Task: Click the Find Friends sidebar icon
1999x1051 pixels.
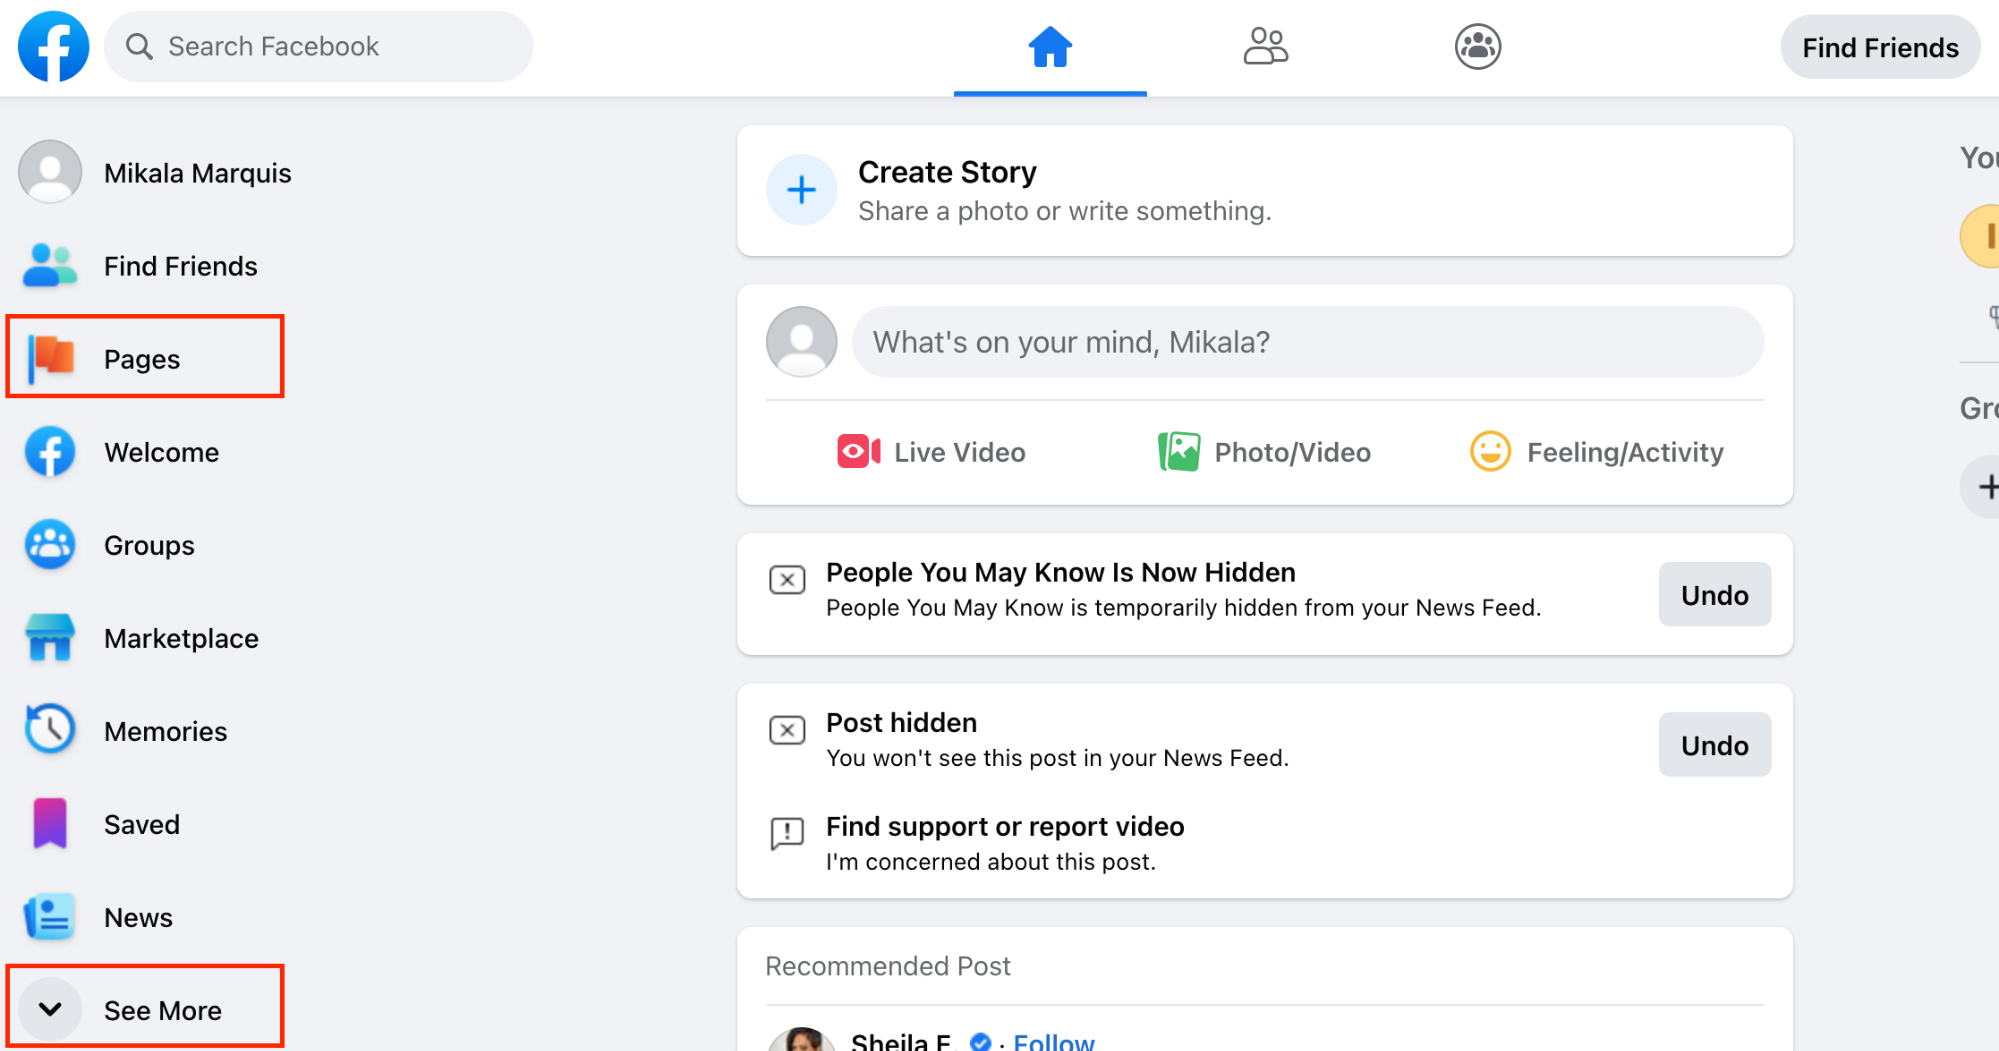Action: pyautogui.click(x=50, y=266)
